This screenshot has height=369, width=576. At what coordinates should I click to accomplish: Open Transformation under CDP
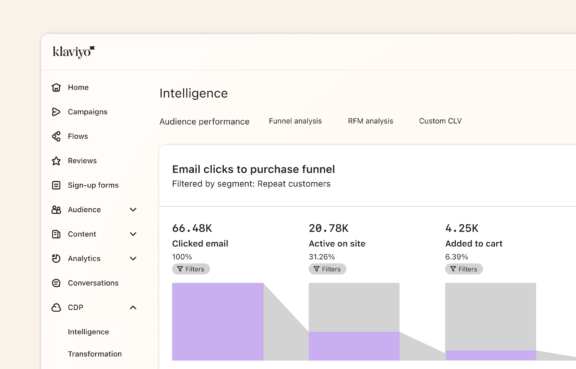(x=95, y=354)
